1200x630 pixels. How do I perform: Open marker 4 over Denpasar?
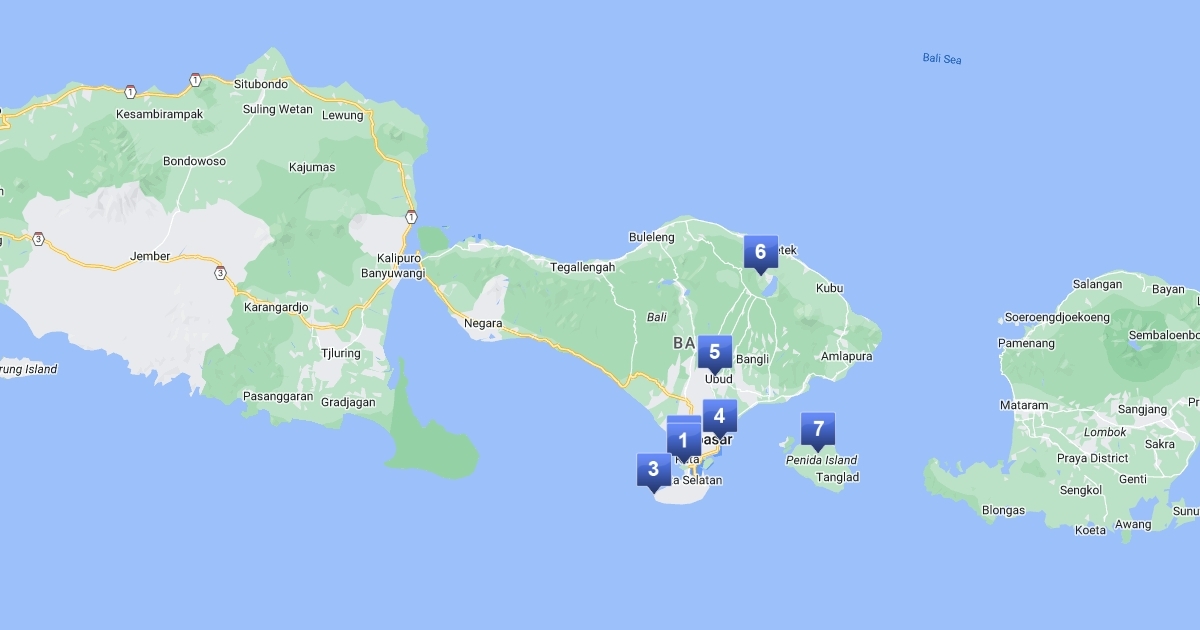coord(719,416)
